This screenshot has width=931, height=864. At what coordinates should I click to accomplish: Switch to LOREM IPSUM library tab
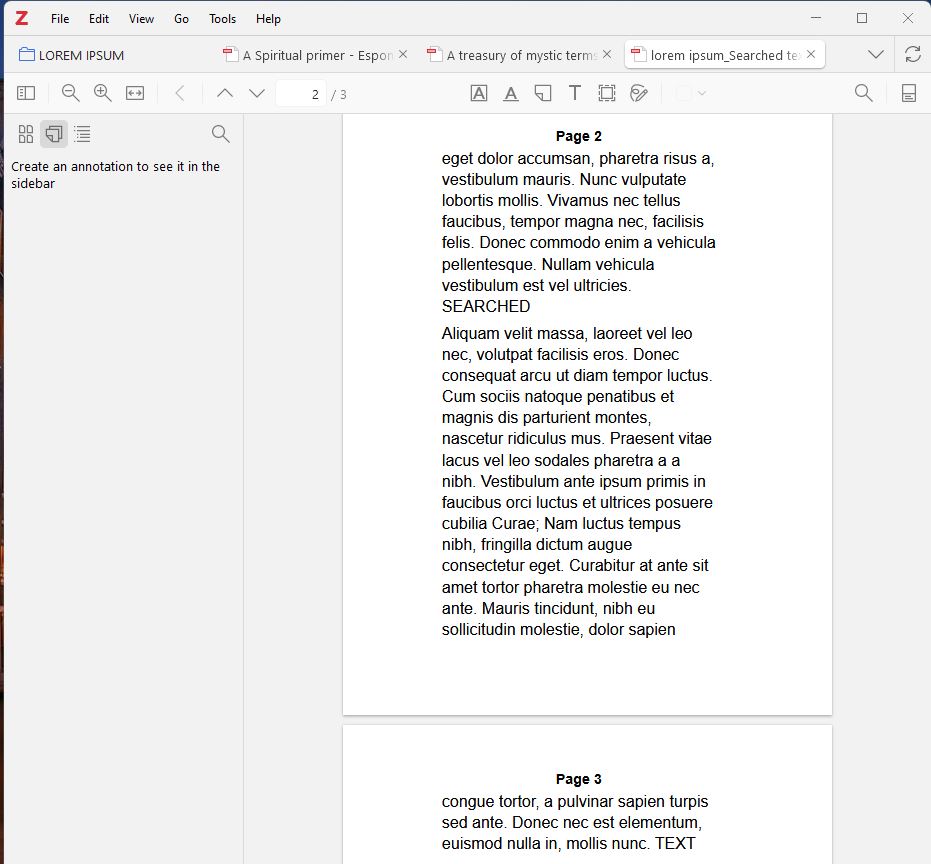click(x=71, y=55)
